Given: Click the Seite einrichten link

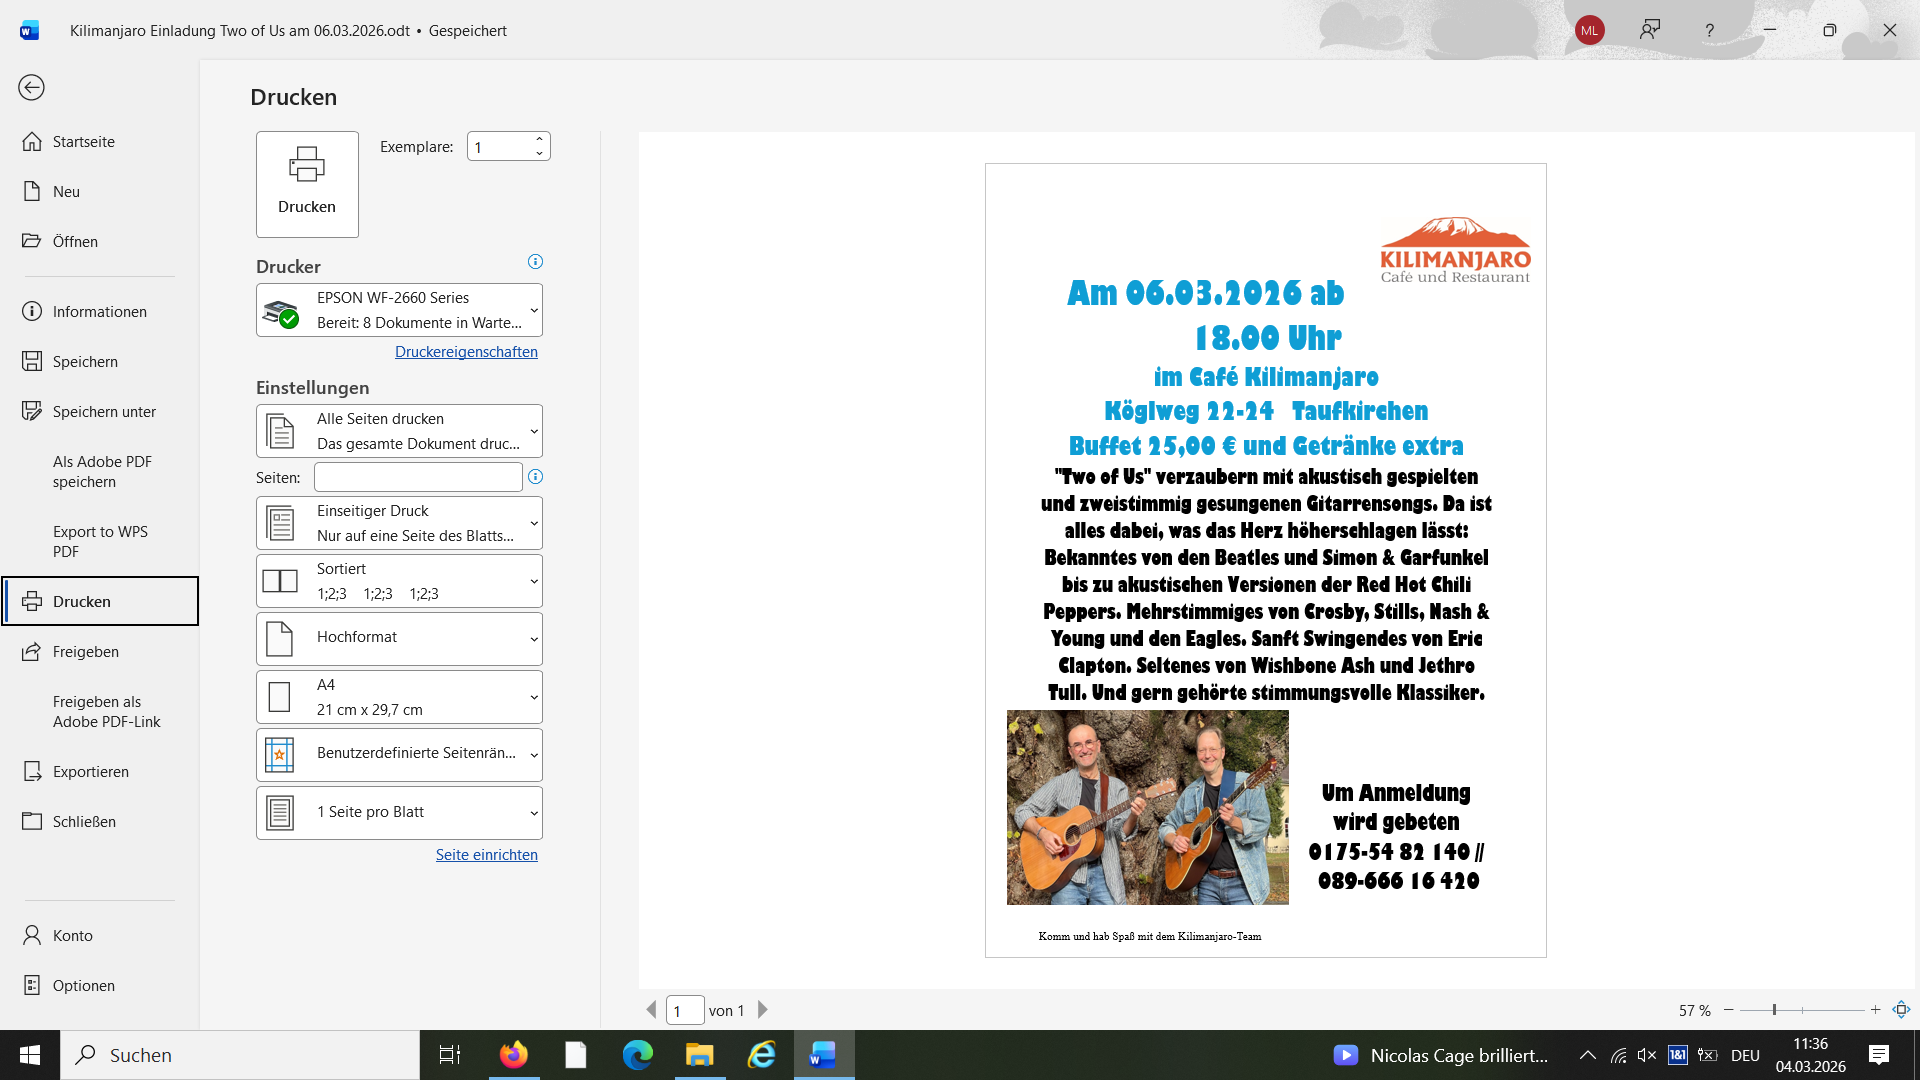Looking at the screenshot, I should click(x=486, y=855).
